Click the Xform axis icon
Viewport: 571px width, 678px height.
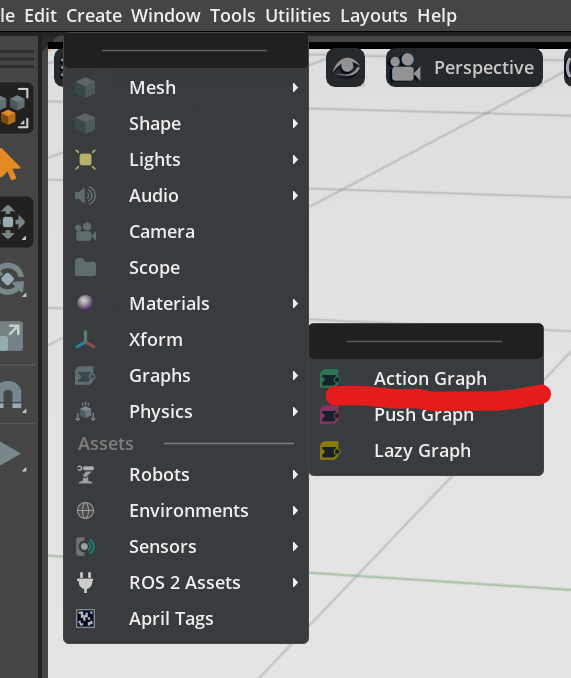coord(85,339)
